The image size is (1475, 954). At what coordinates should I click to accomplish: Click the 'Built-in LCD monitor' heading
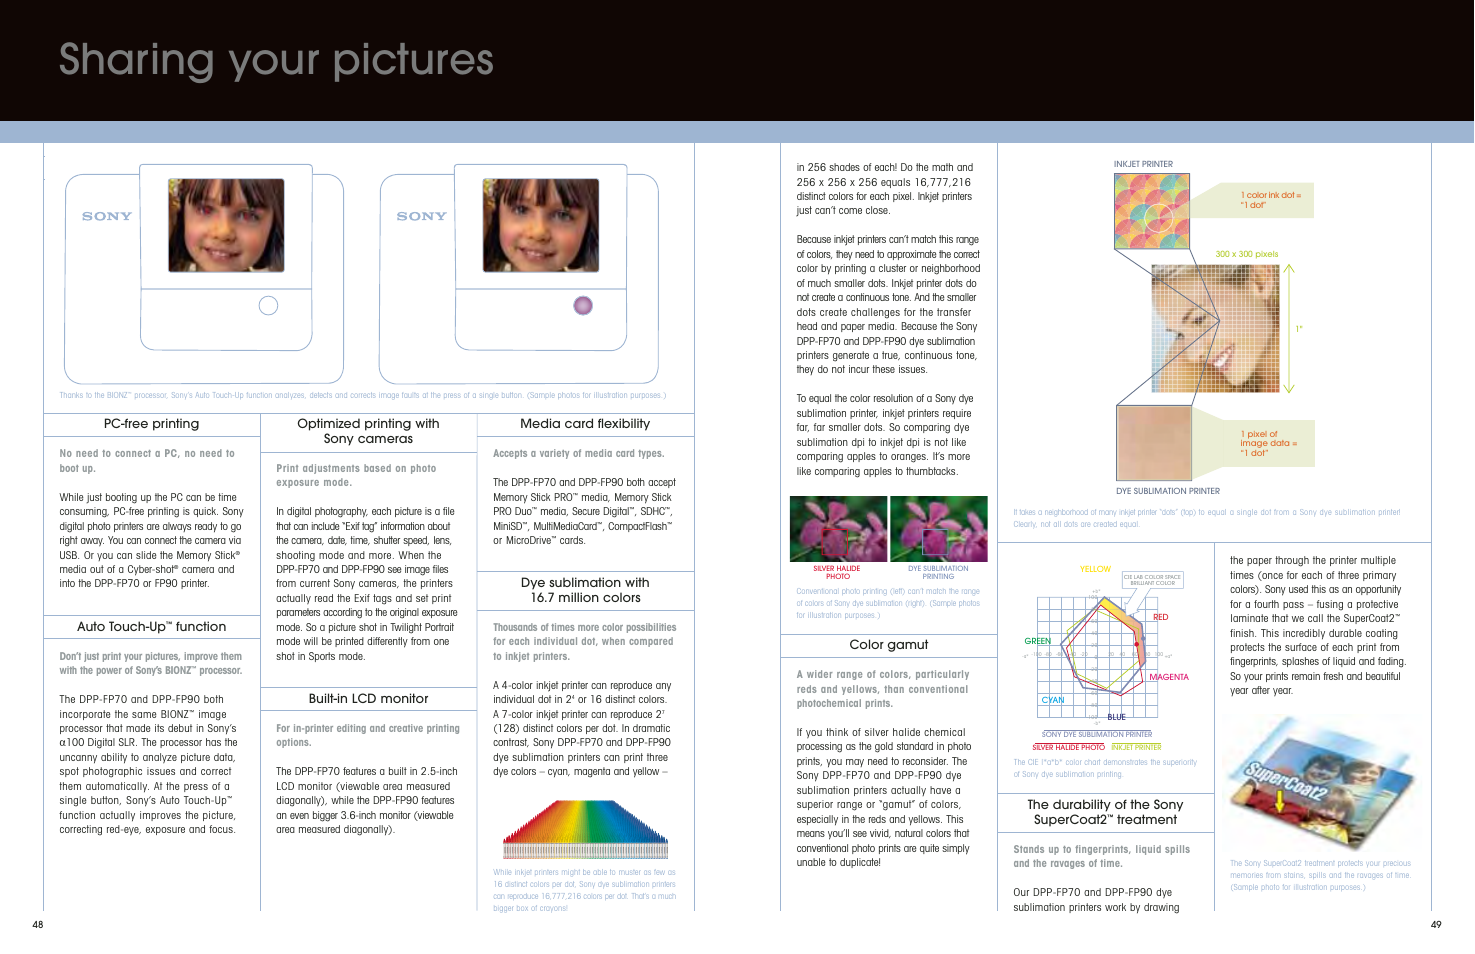coord(368,699)
